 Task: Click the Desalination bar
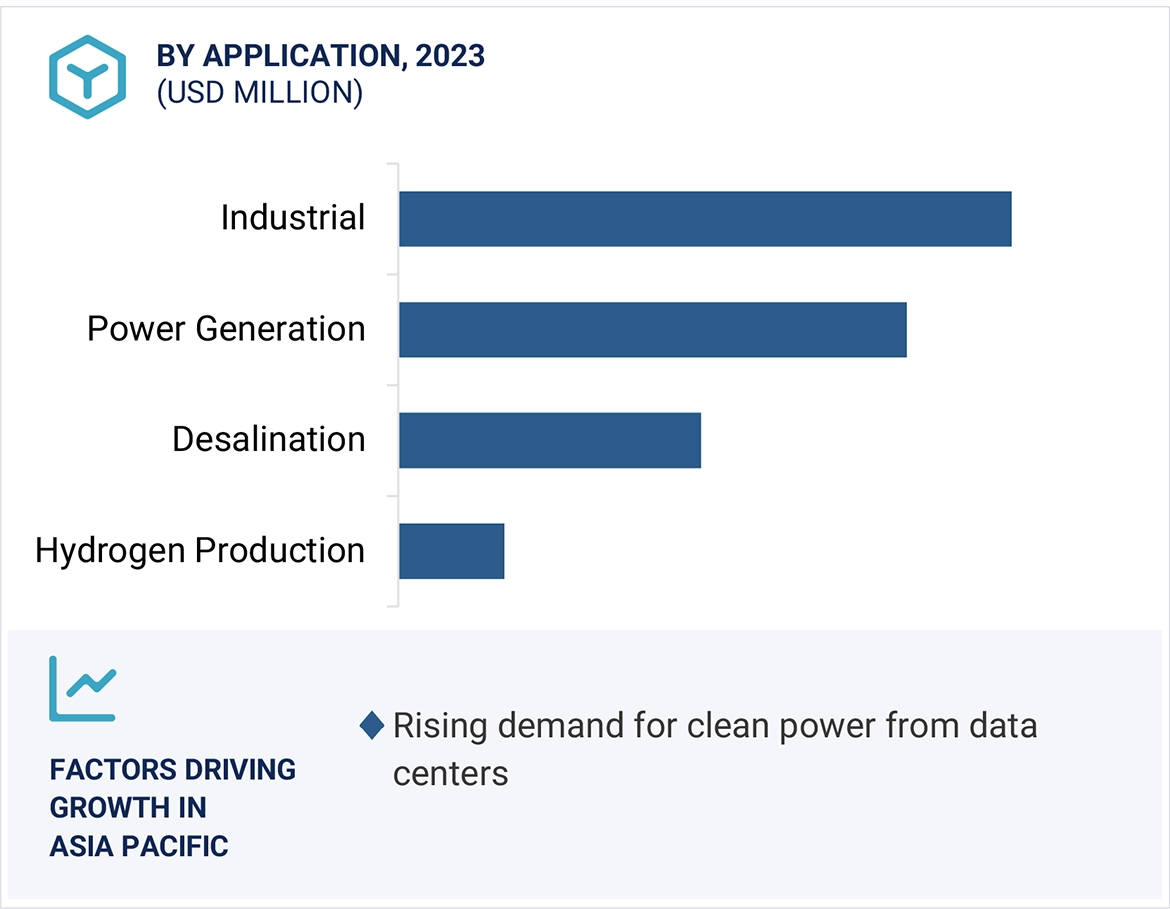[550, 439]
